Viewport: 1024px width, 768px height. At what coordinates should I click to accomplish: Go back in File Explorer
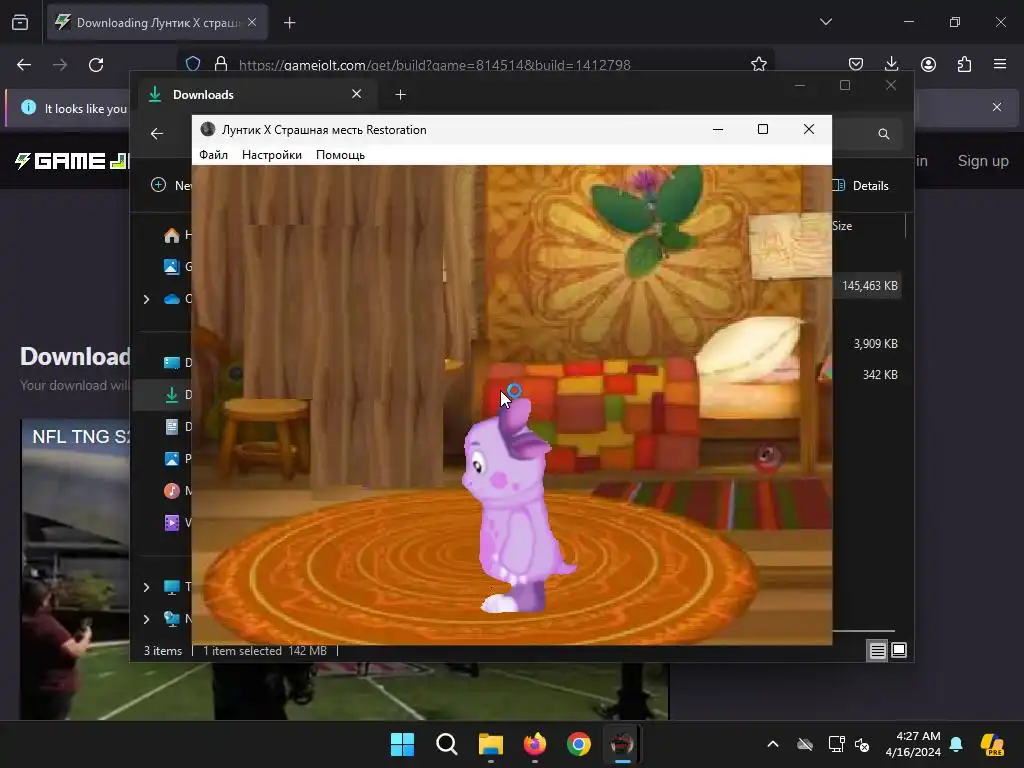click(157, 134)
